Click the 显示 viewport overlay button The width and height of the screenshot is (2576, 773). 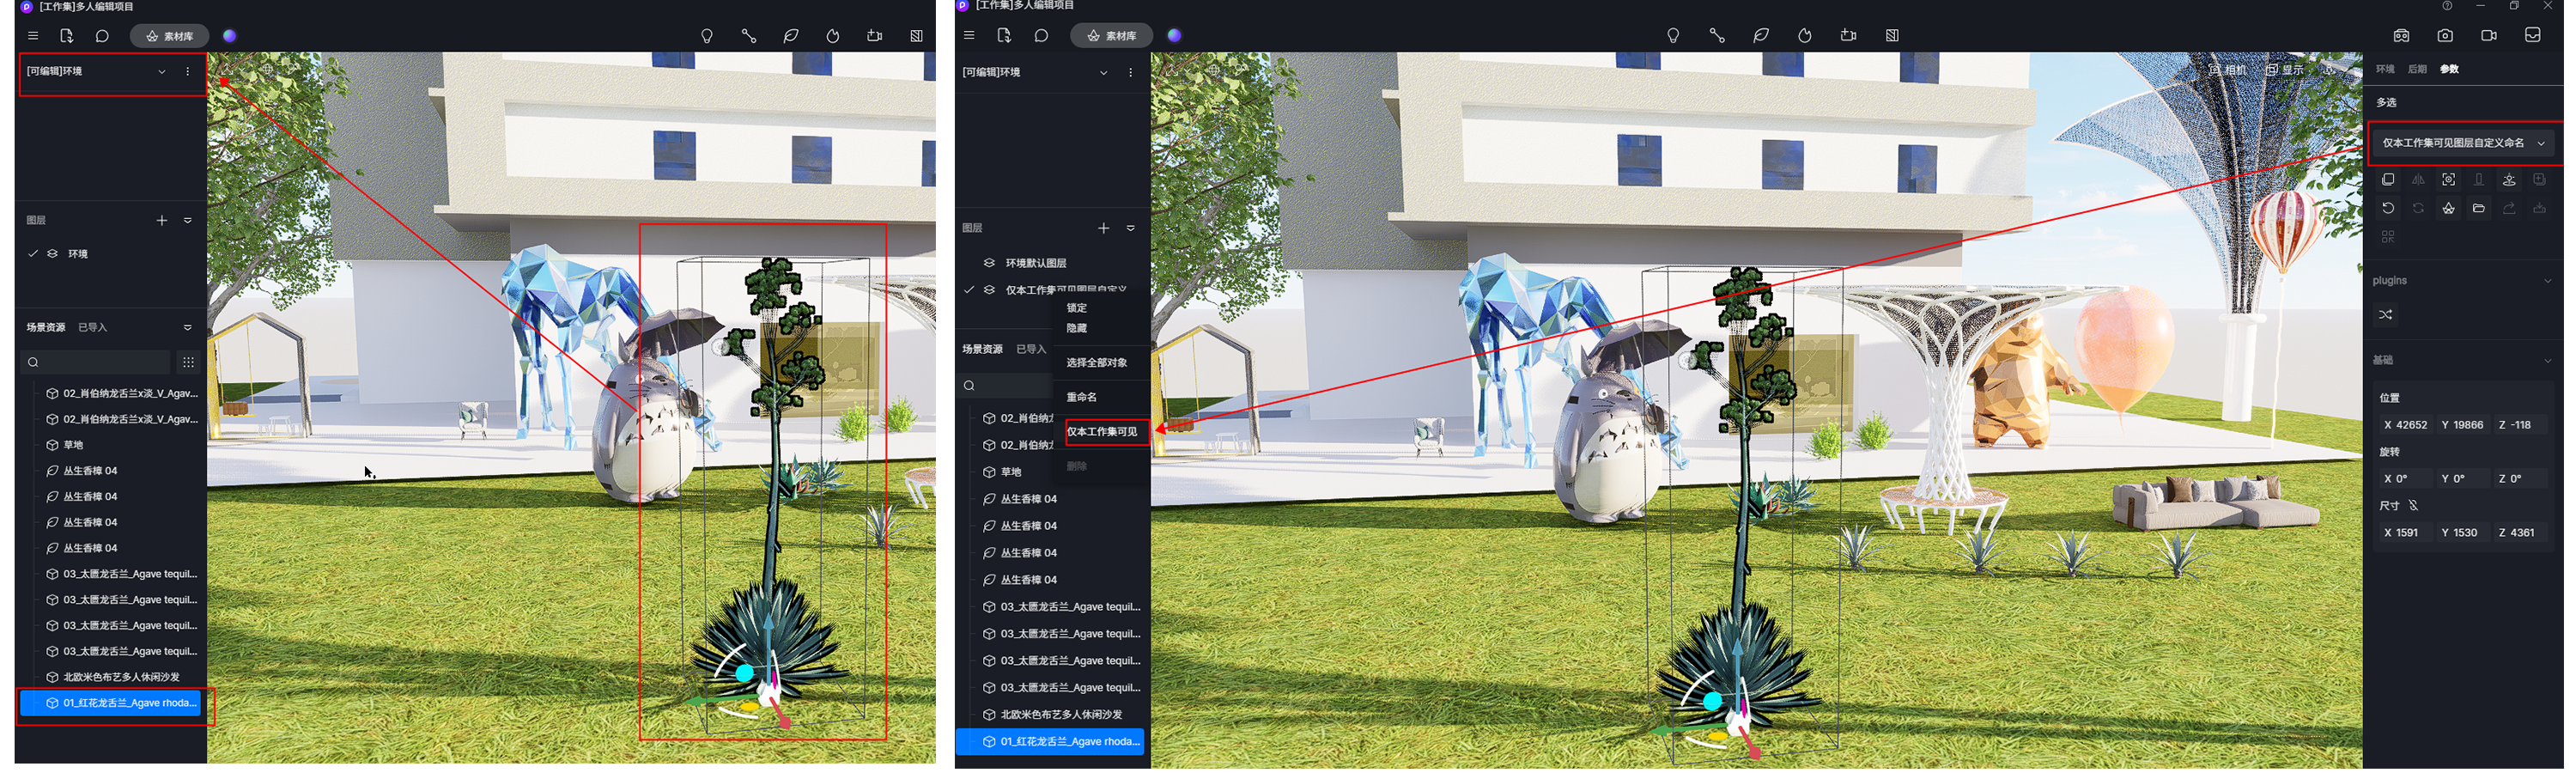(x=2285, y=70)
